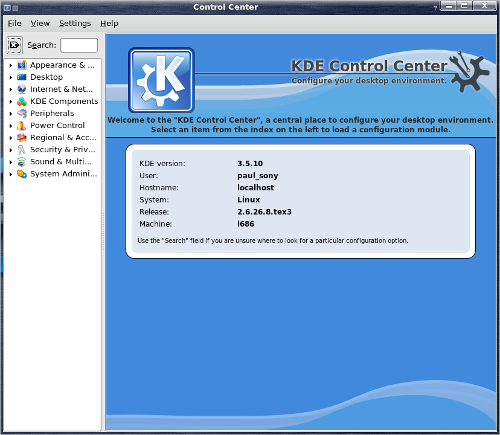500x435 pixels.
Task: Click the Internet & Network globe icon
Action: 22,89
